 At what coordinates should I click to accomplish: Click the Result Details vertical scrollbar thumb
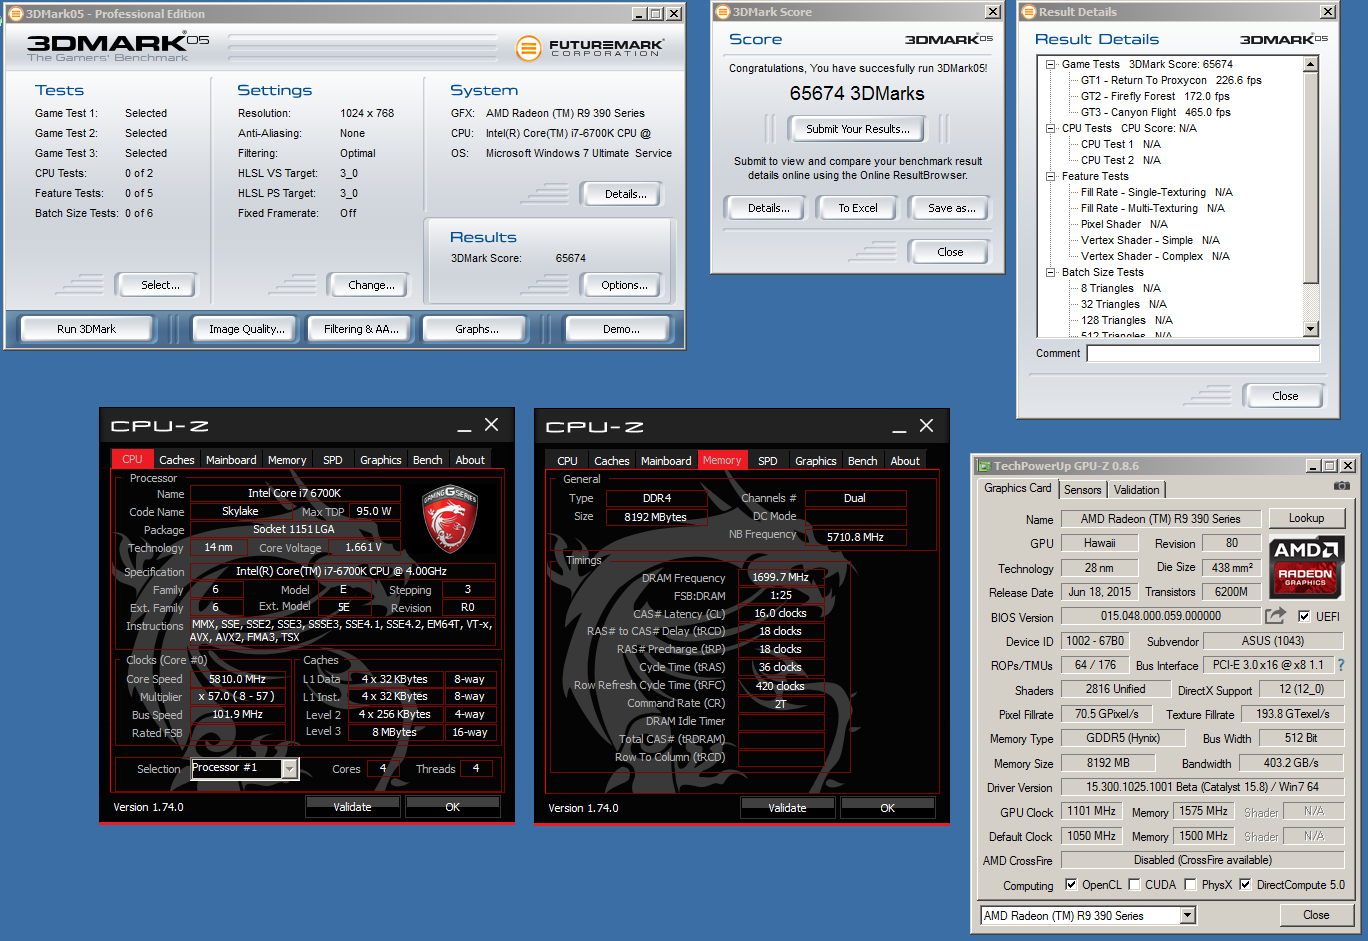1311,178
